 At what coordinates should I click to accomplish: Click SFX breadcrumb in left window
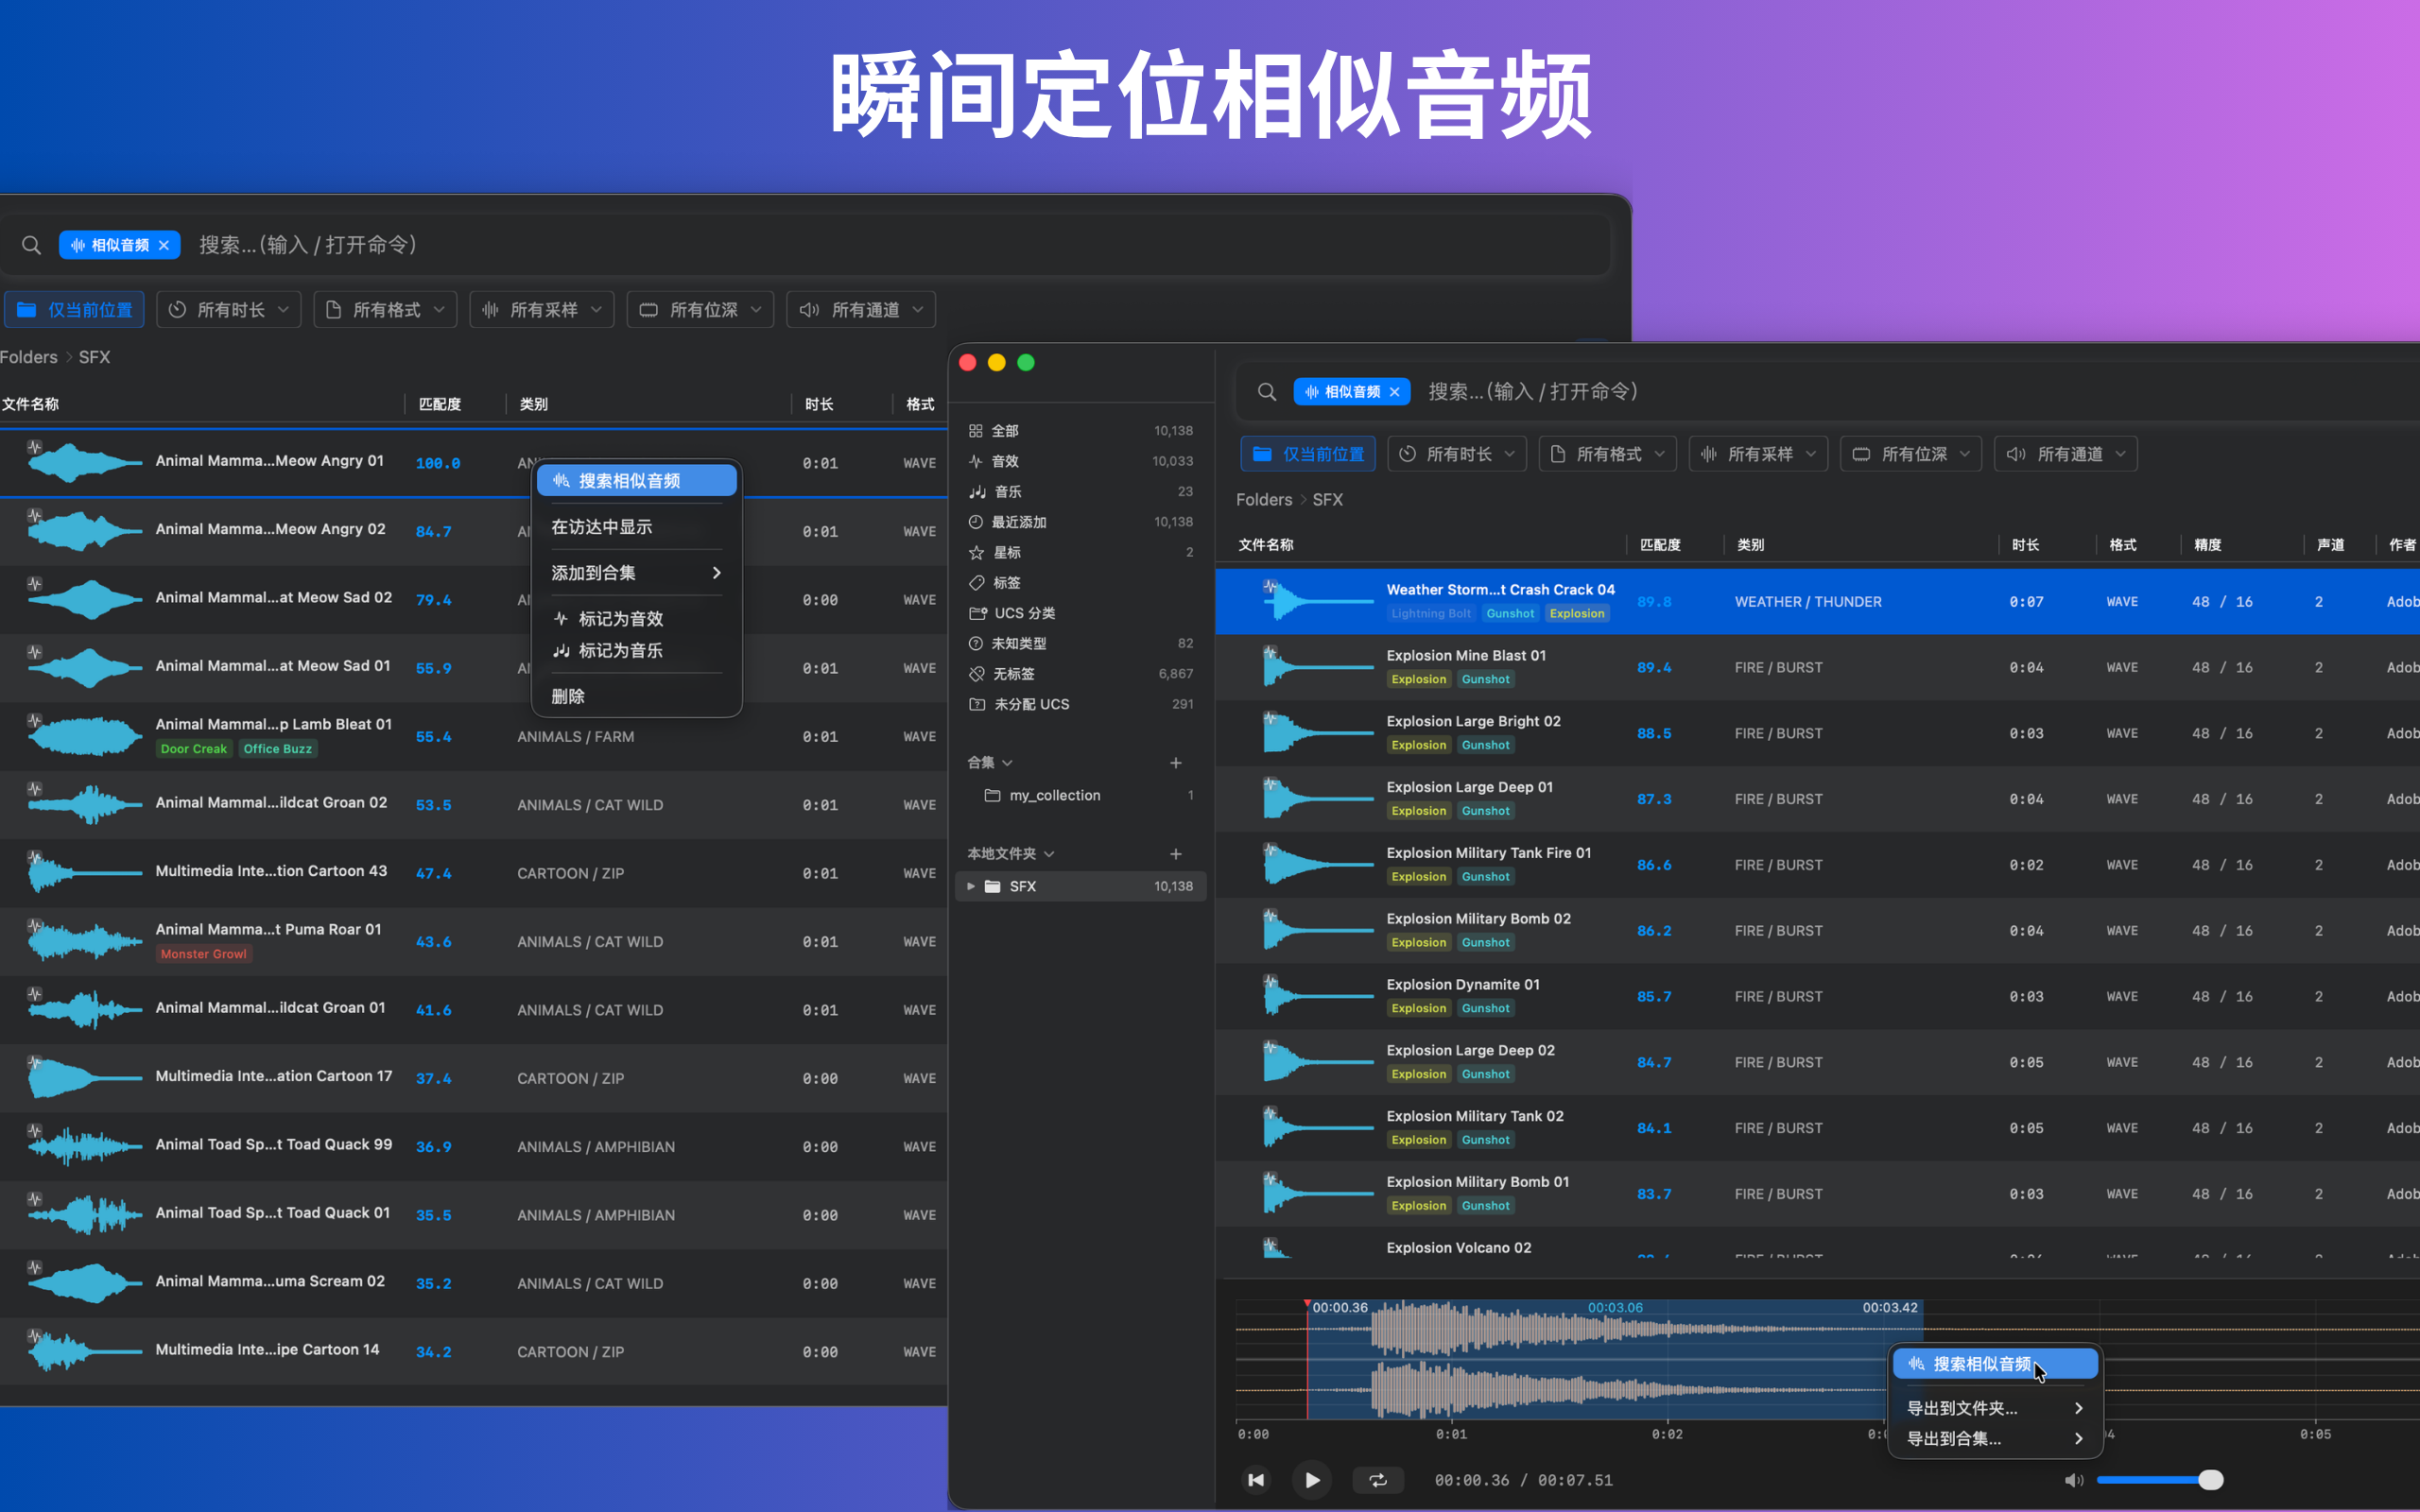point(94,357)
